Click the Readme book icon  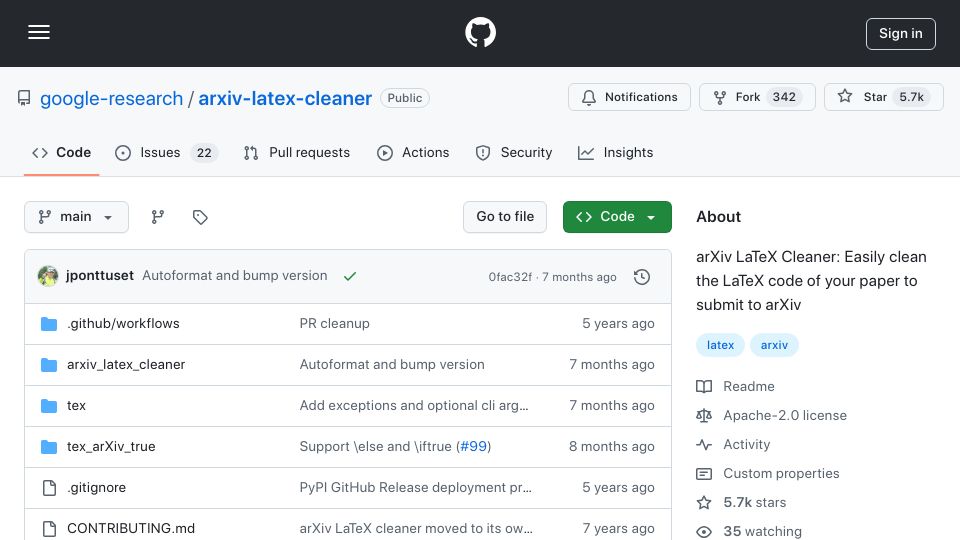coord(704,386)
